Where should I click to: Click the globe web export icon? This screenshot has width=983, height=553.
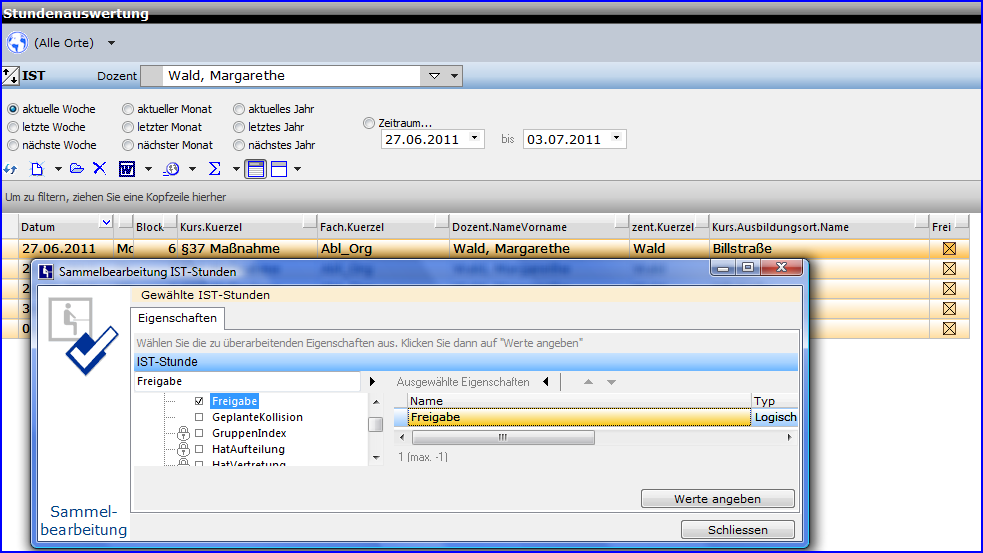click(x=171, y=169)
